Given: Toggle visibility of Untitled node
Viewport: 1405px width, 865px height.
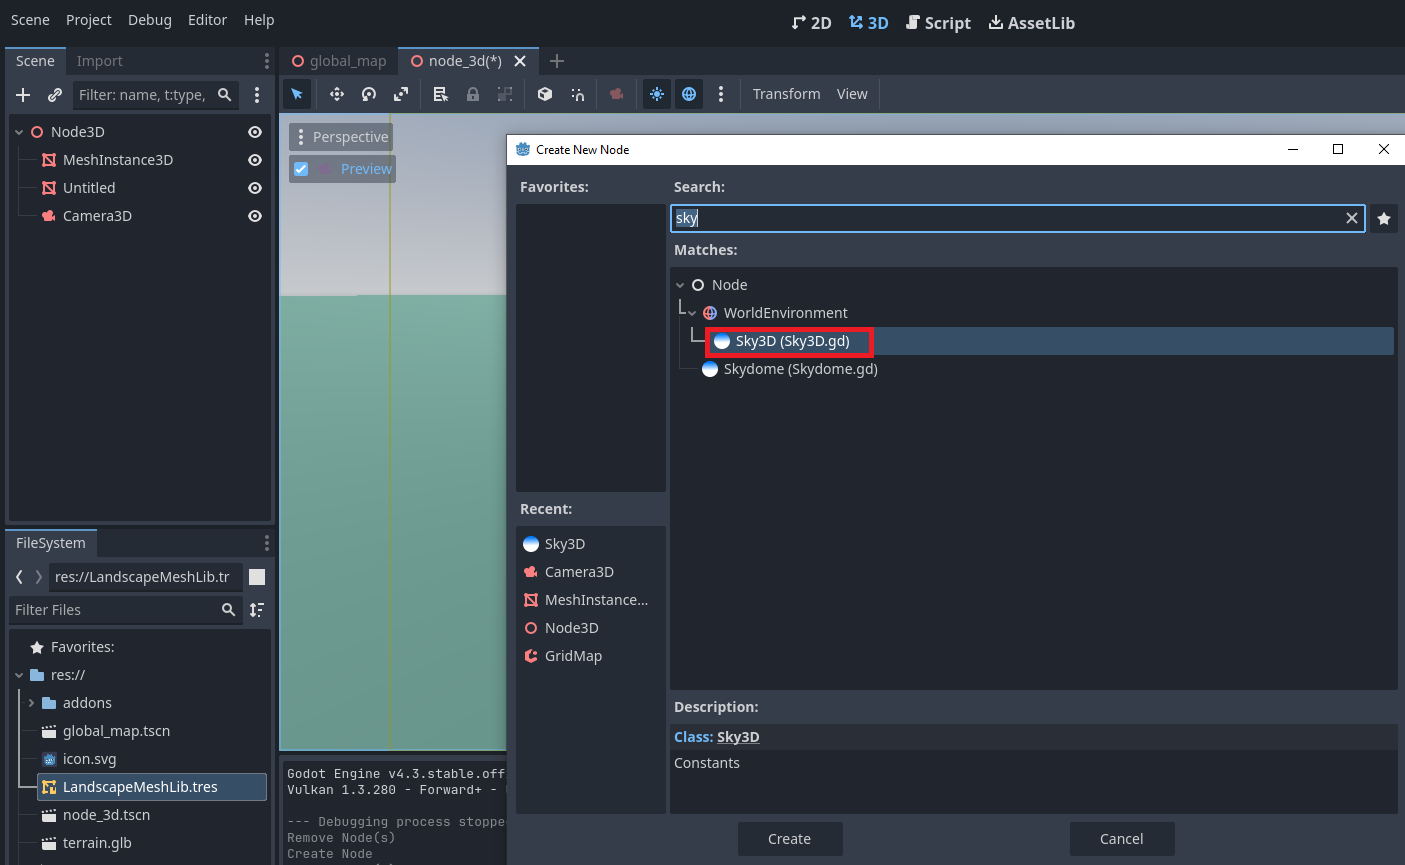Looking at the screenshot, I should 255,188.
